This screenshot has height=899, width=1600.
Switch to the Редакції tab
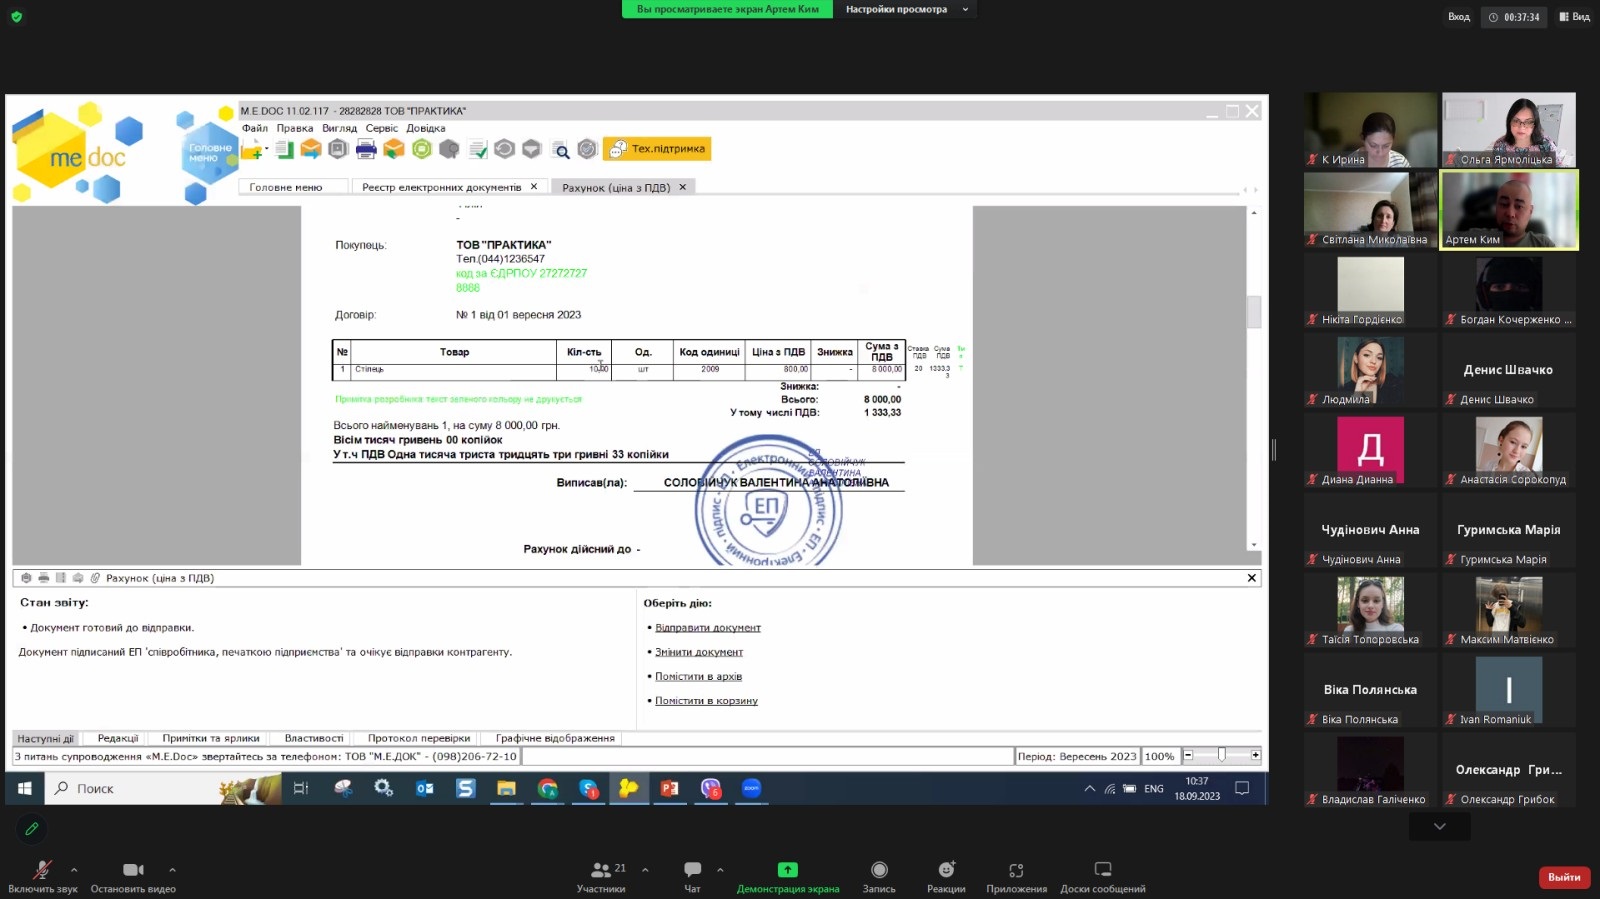[x=118, y=739]
